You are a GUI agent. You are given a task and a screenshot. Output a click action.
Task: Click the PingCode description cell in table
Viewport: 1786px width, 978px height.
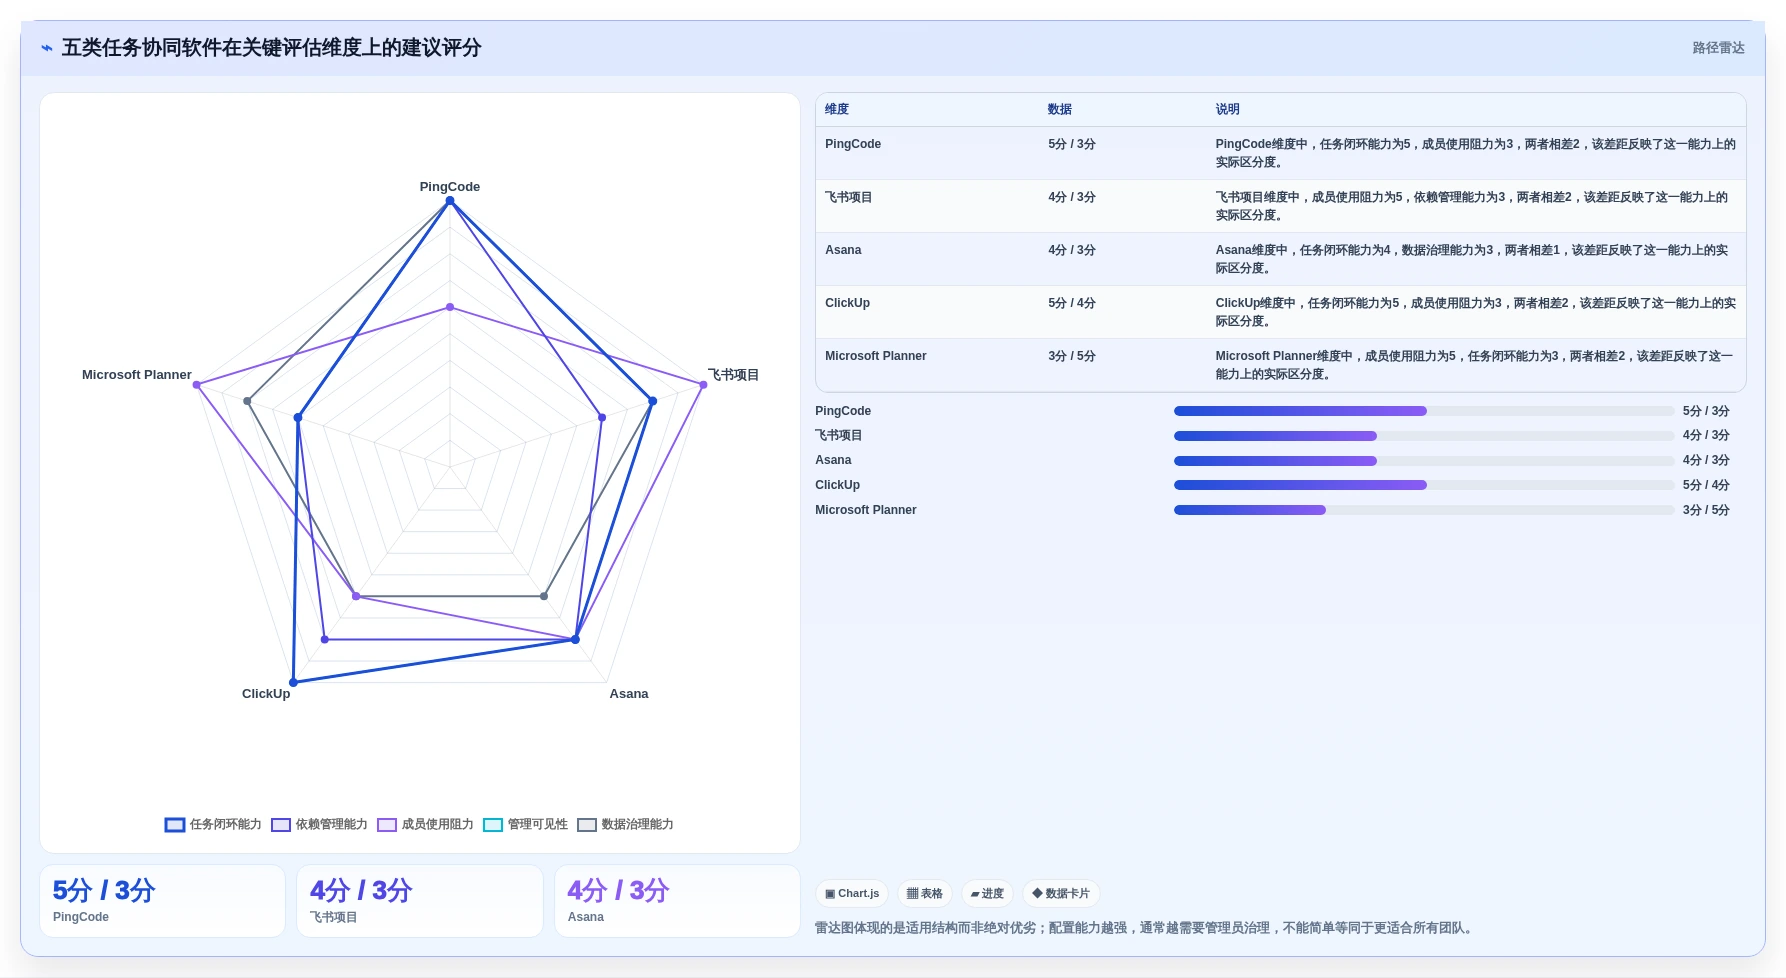pos(1476,153)
